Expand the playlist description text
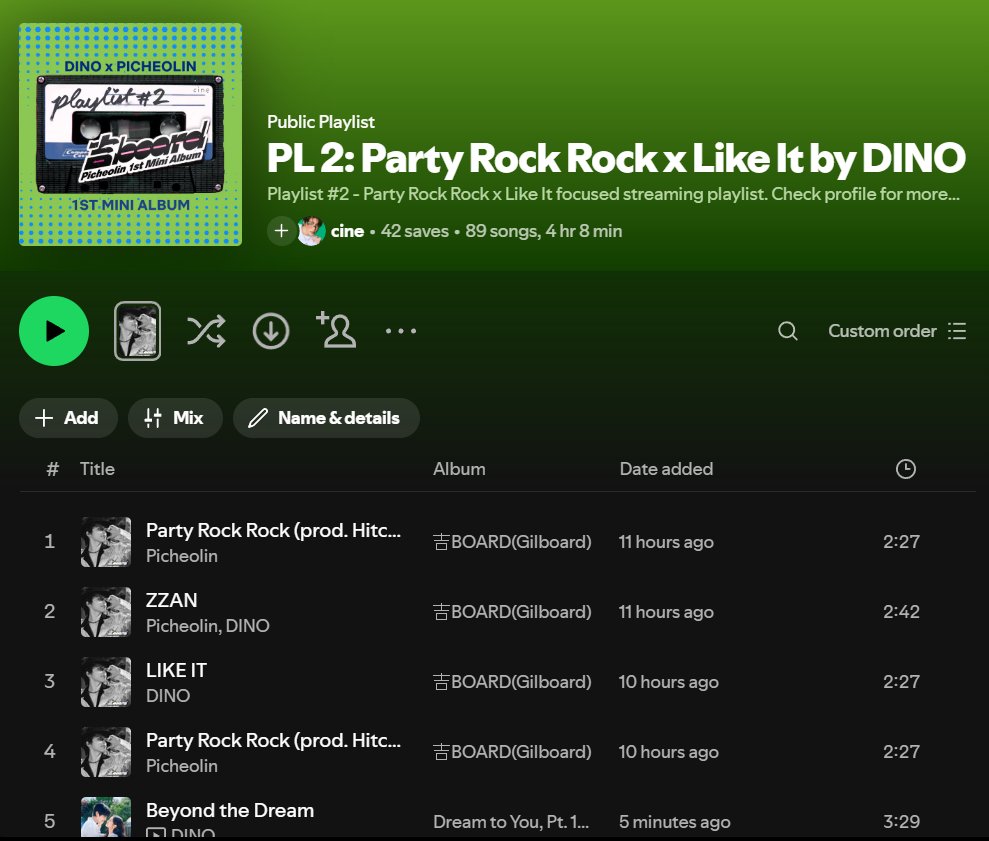The width and height of the screenshot is (989, 841). (x=613, y=194)
